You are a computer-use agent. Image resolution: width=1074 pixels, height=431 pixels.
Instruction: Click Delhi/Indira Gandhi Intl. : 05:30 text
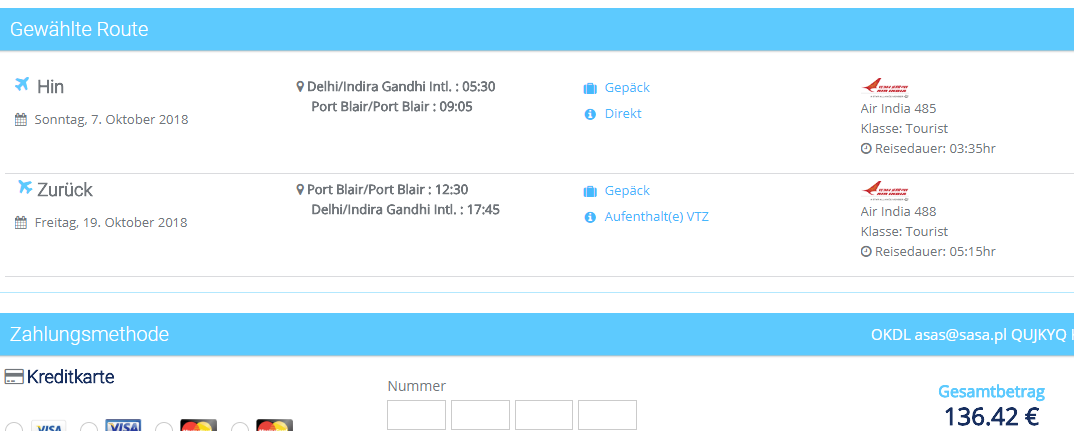[401, 87]
